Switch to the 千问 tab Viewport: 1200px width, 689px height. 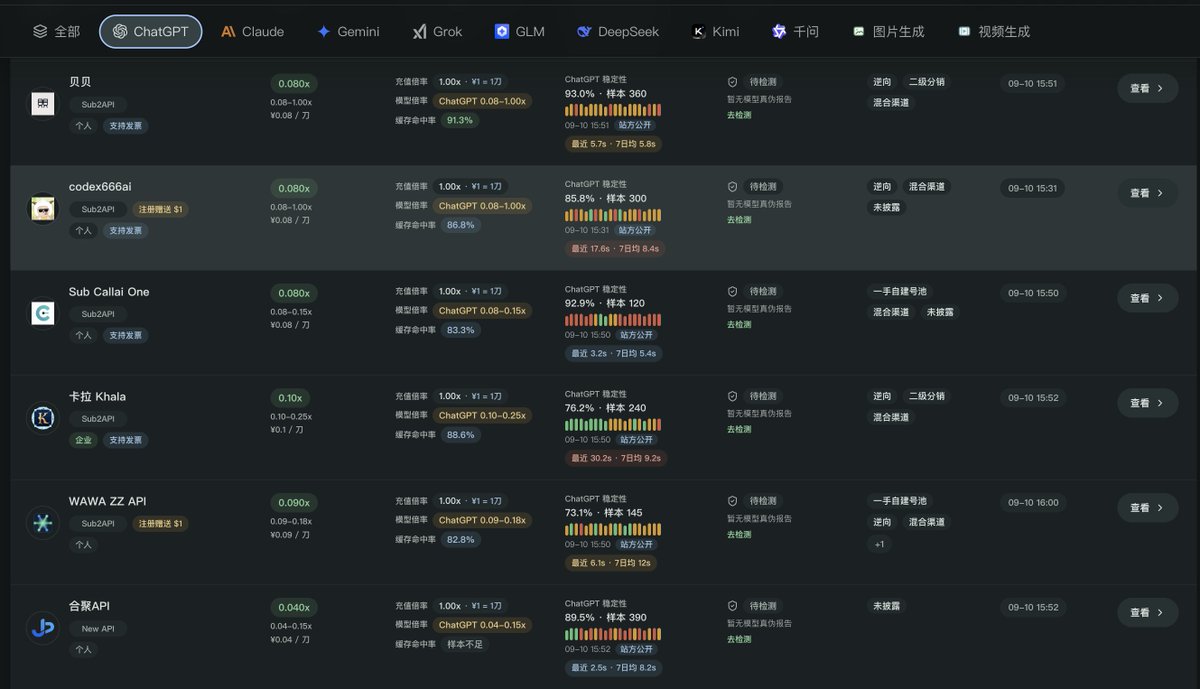795,31
